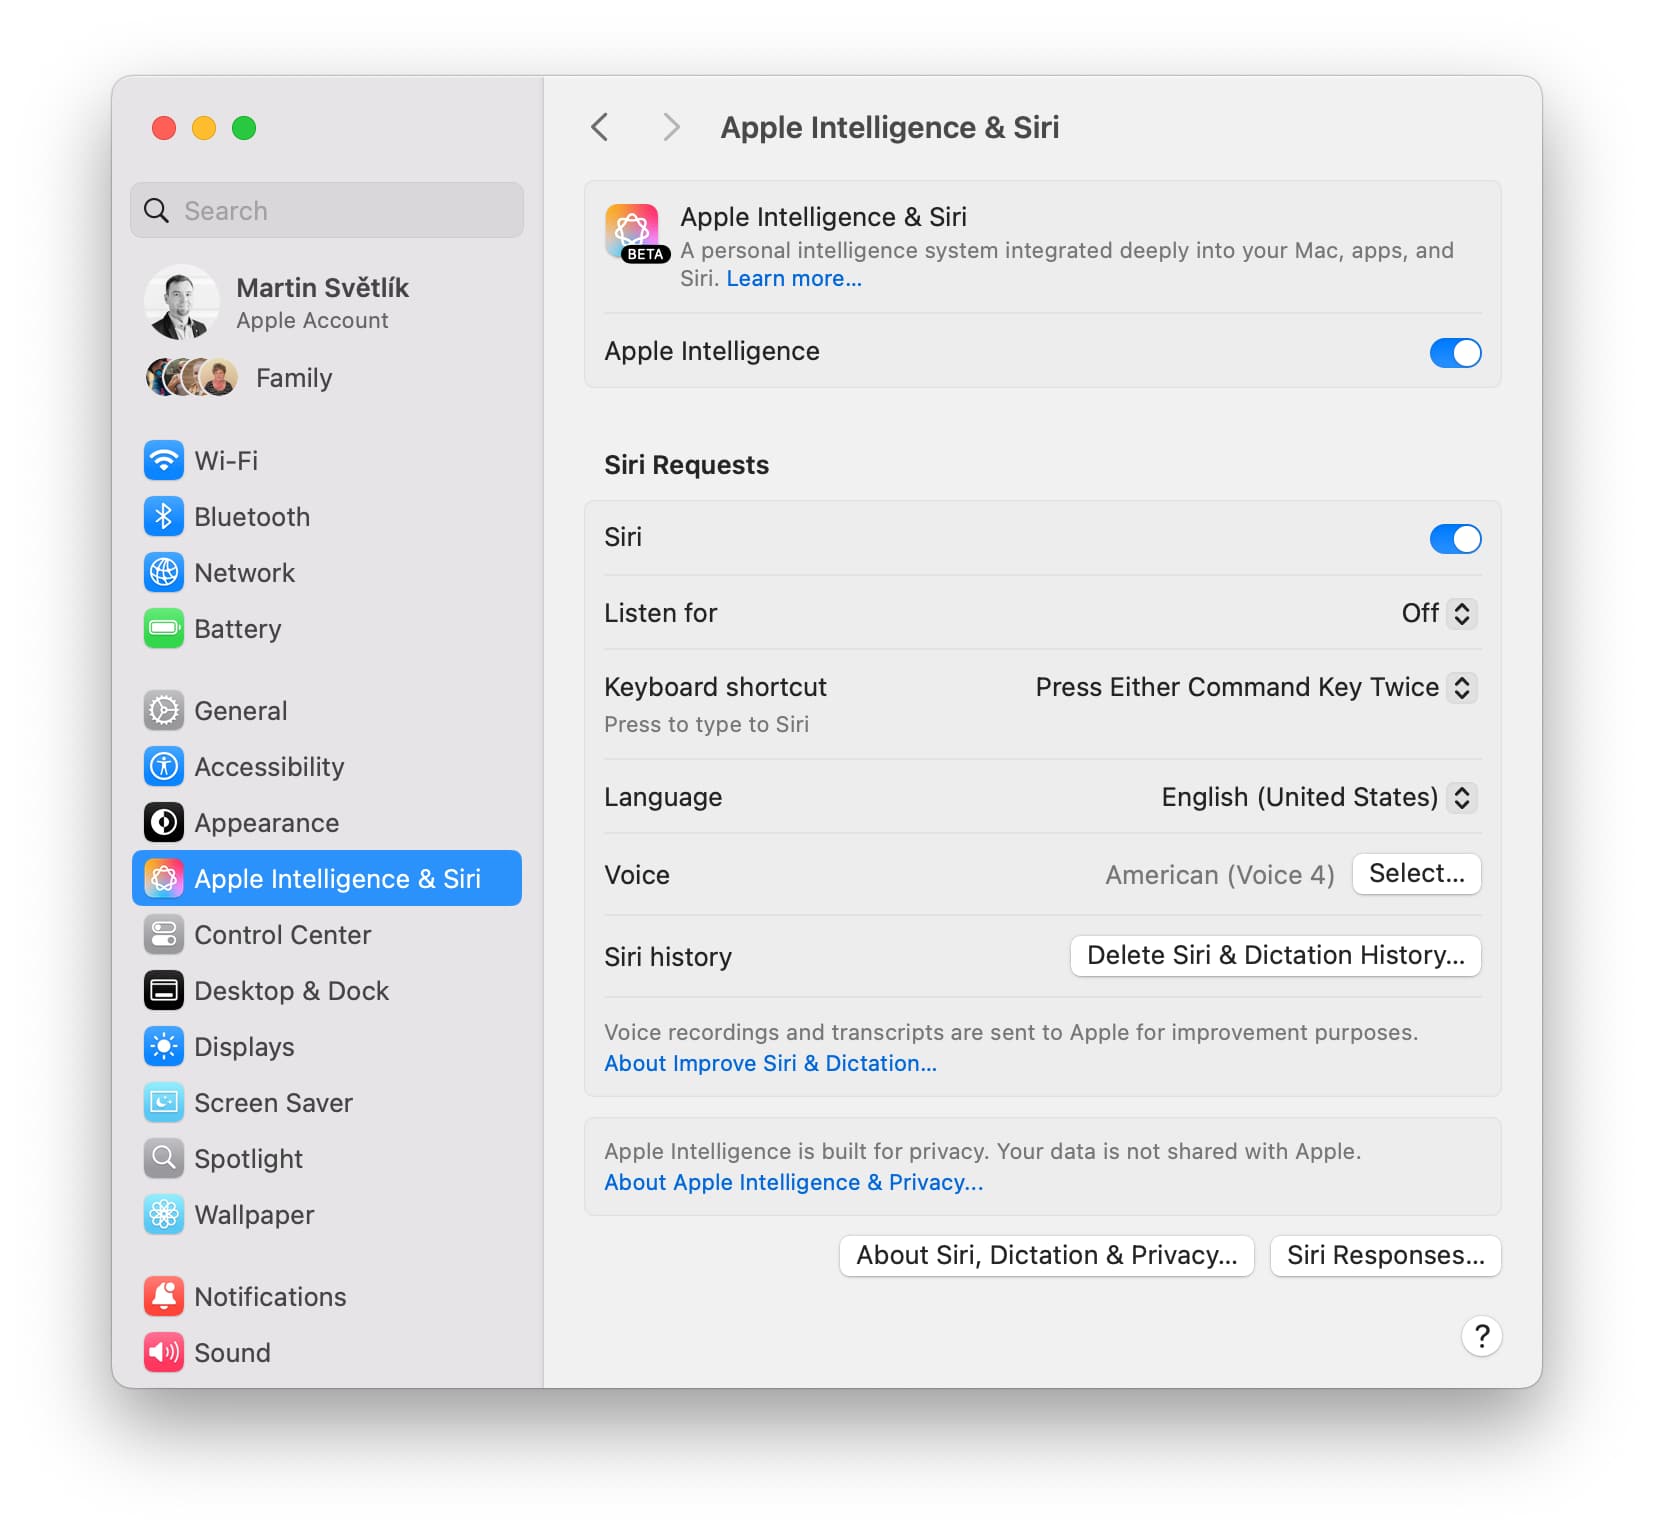
Task: Open Family settings label
Action: click(x=294, y=378)
